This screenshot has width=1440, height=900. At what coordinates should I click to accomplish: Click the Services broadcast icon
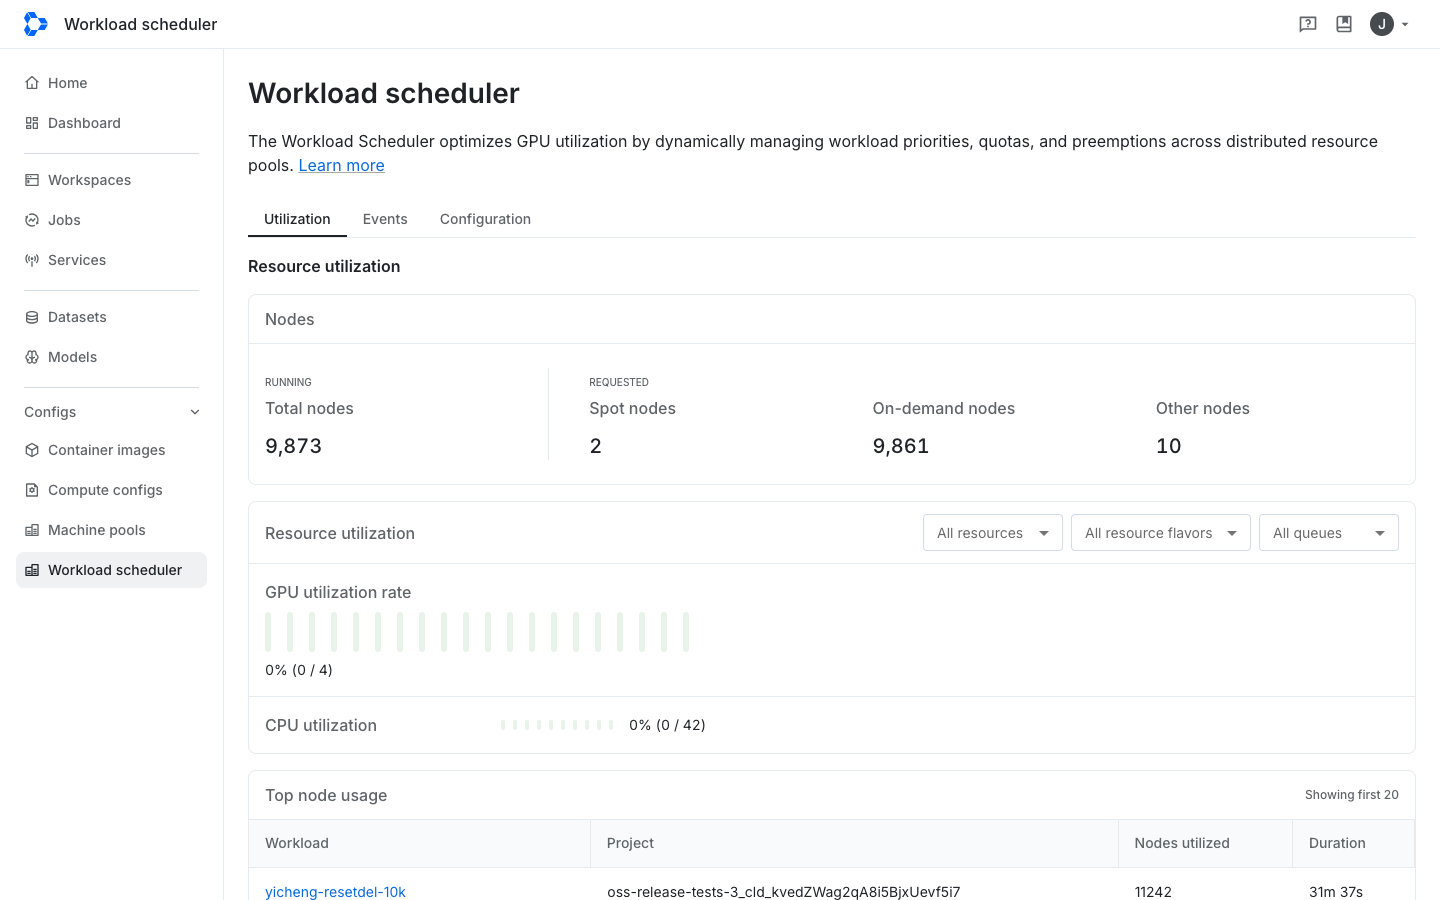tap(32, 260)
